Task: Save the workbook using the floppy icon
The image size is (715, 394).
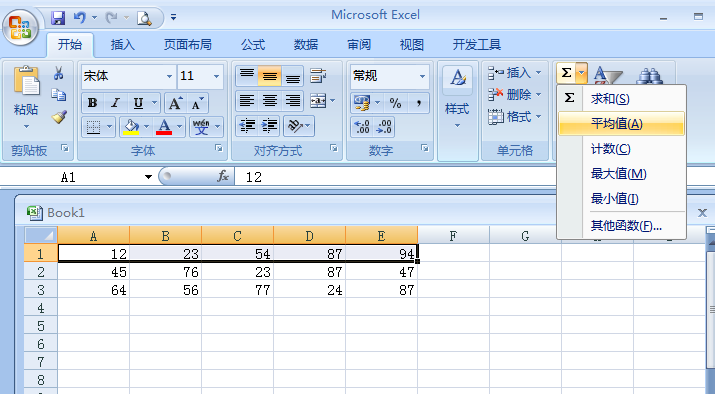Action: (x=58, y=18)
